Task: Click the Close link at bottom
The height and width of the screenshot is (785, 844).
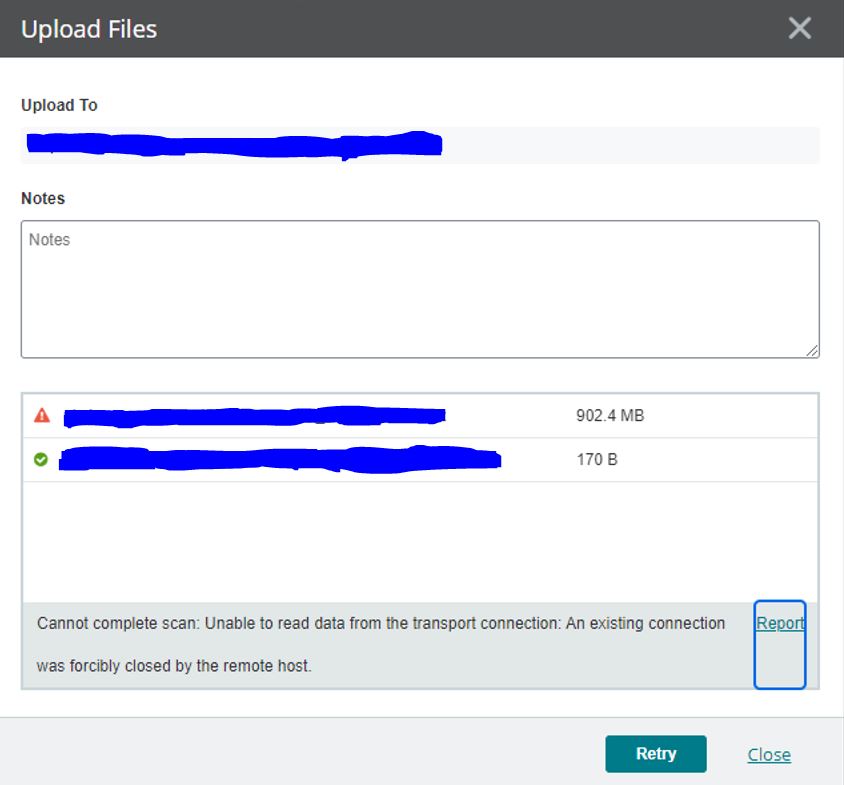Action: pos(769,755)
